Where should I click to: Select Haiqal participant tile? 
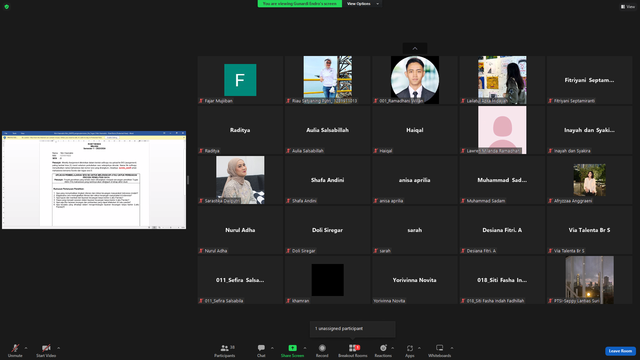pos(415,130)
